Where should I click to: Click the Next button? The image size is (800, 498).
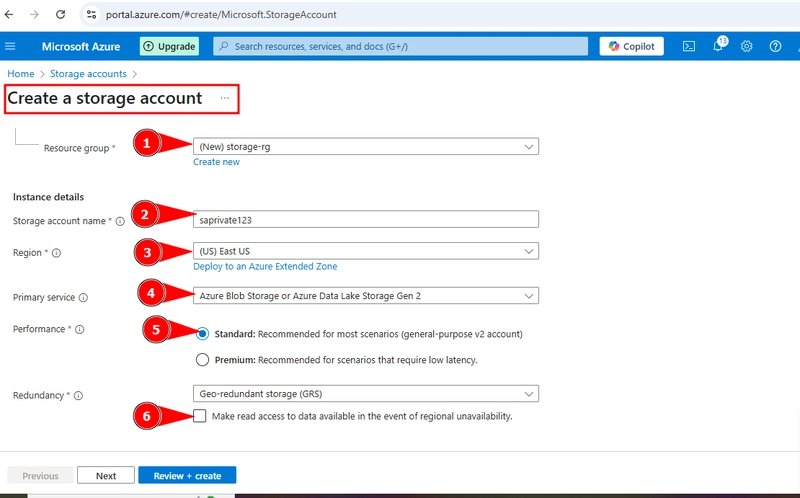point(106,476)
